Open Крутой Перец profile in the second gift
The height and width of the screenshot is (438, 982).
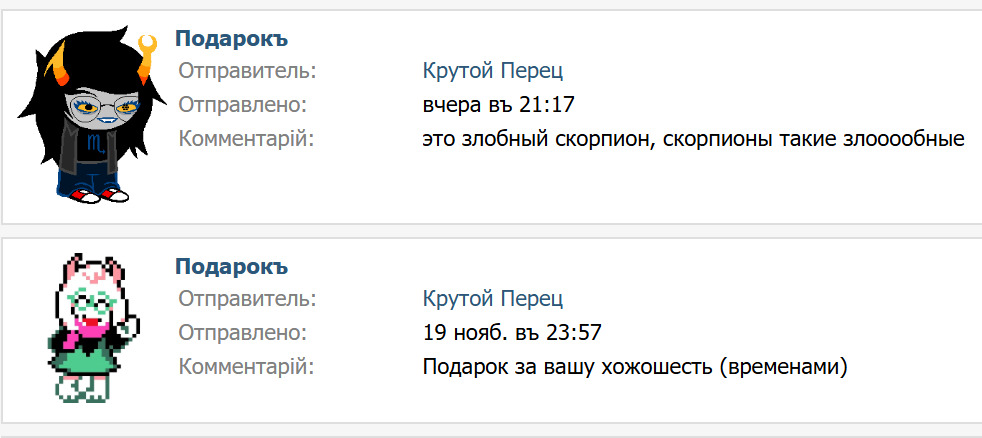click(x=493, y=298)
